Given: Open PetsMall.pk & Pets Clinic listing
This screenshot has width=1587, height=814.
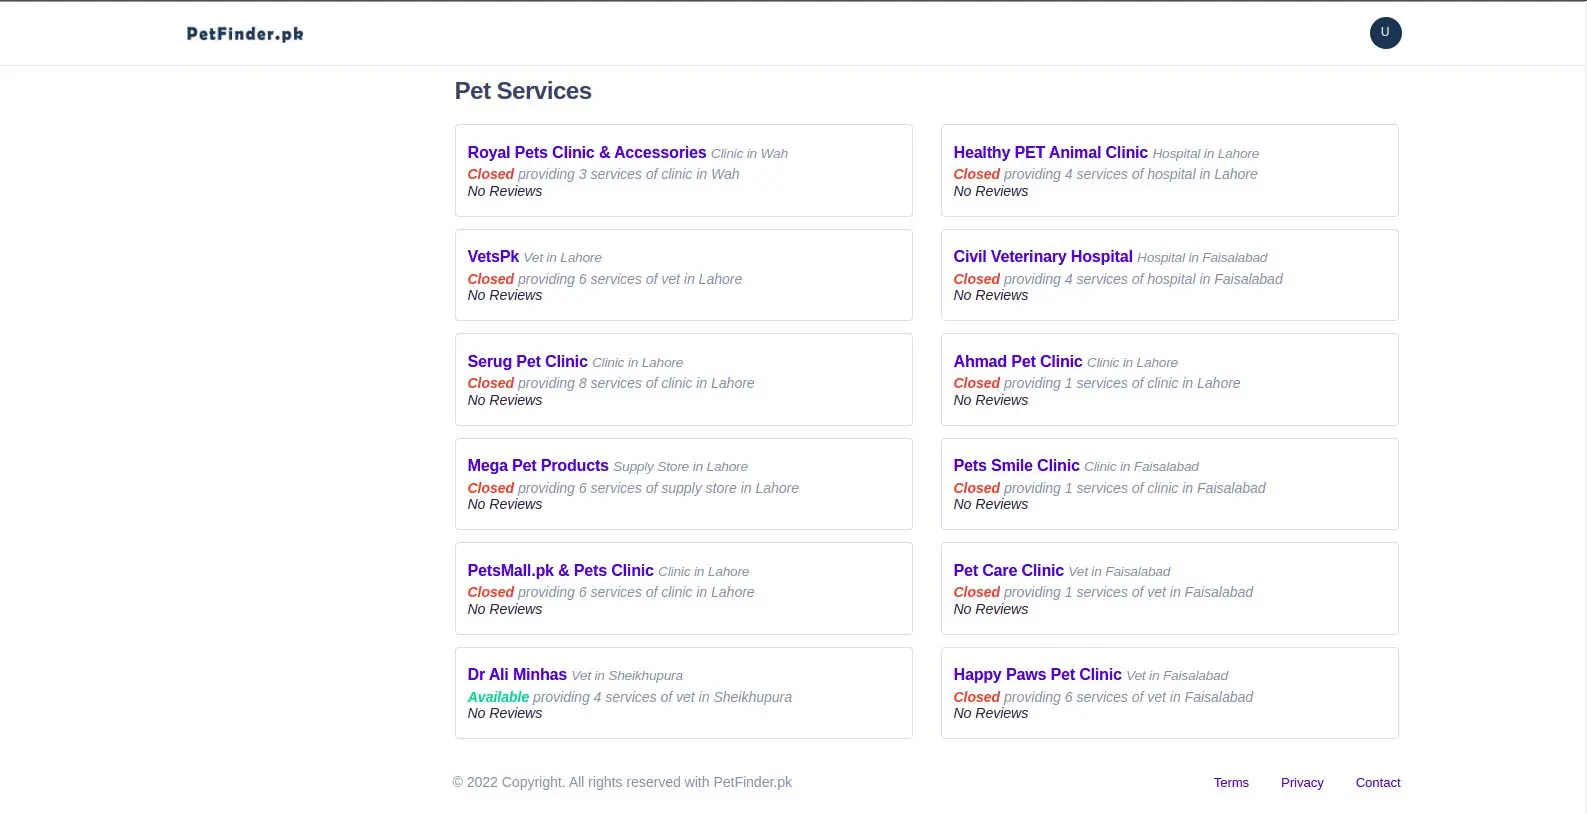Looking at the screenshot, I should tap(560, 571).
